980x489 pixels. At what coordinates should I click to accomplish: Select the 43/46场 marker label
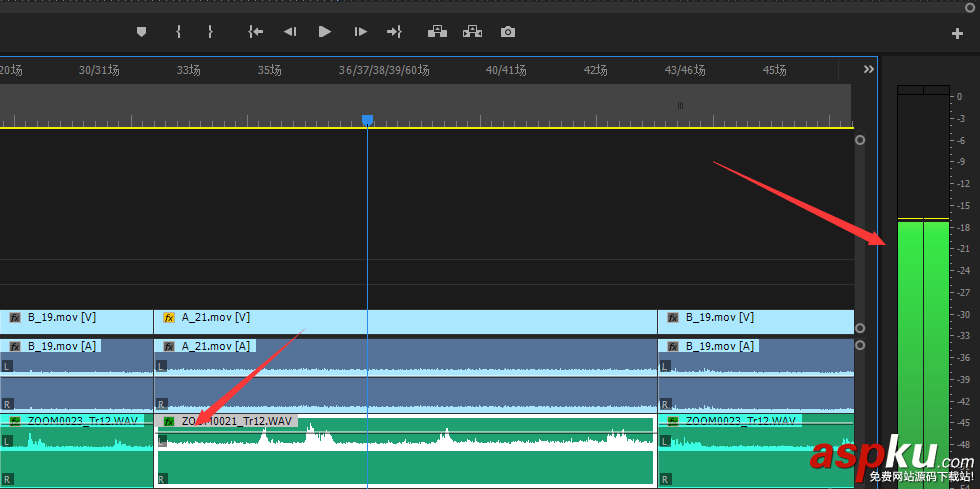tap(685, 71)
